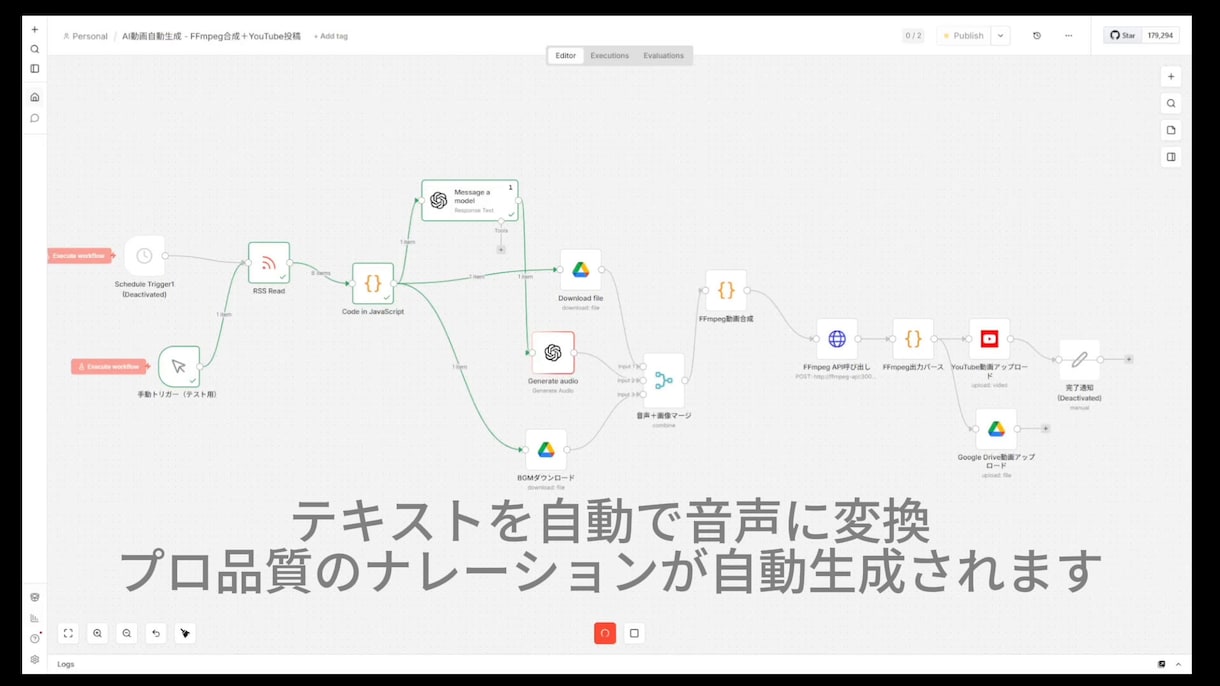Open help icon in sidebar
The height and width of the screenshot is (686, 1220).
tap(35, 638)
